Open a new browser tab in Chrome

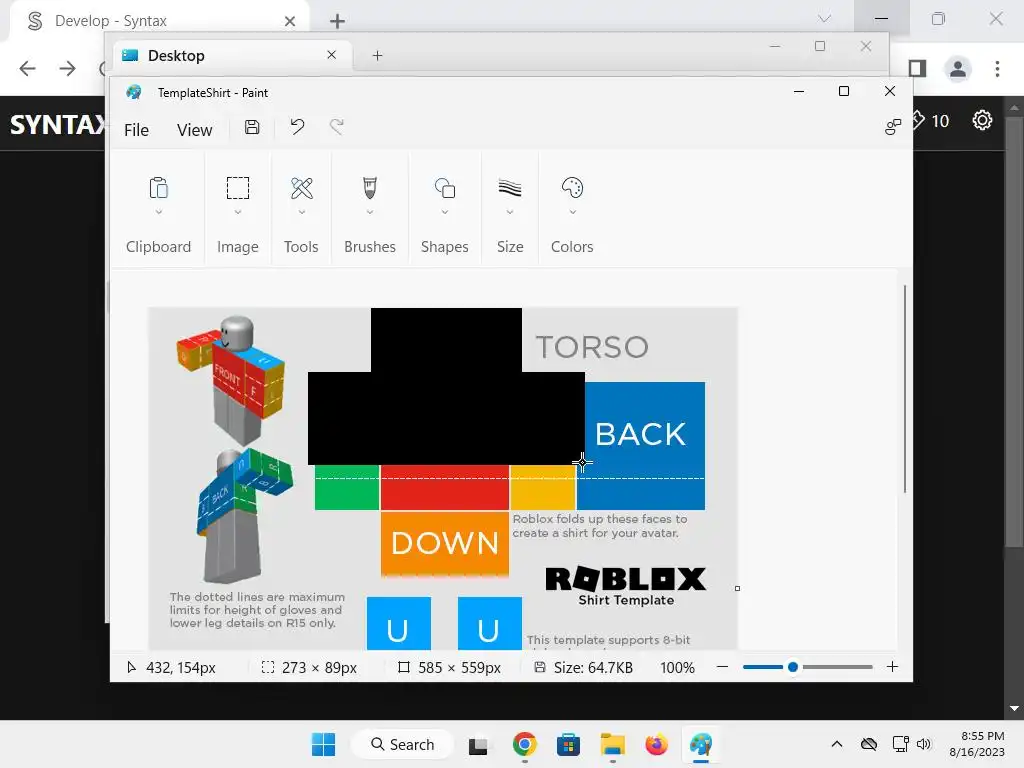point(337,22)
